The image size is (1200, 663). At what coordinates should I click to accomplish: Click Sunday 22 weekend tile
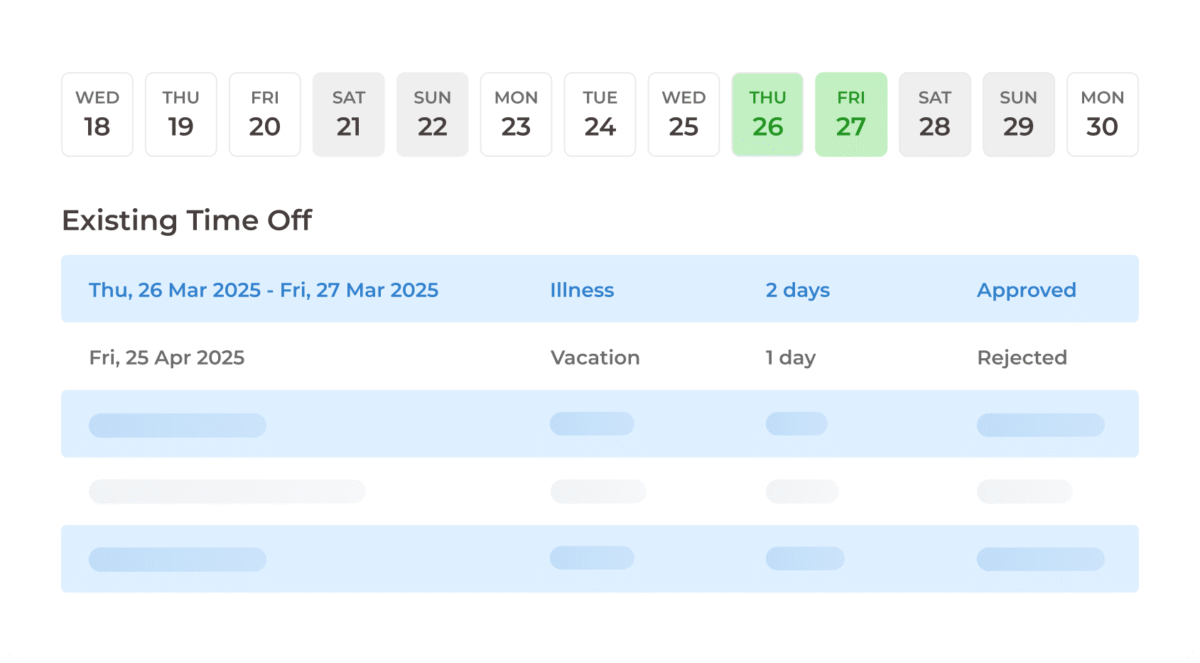point(432,114)
